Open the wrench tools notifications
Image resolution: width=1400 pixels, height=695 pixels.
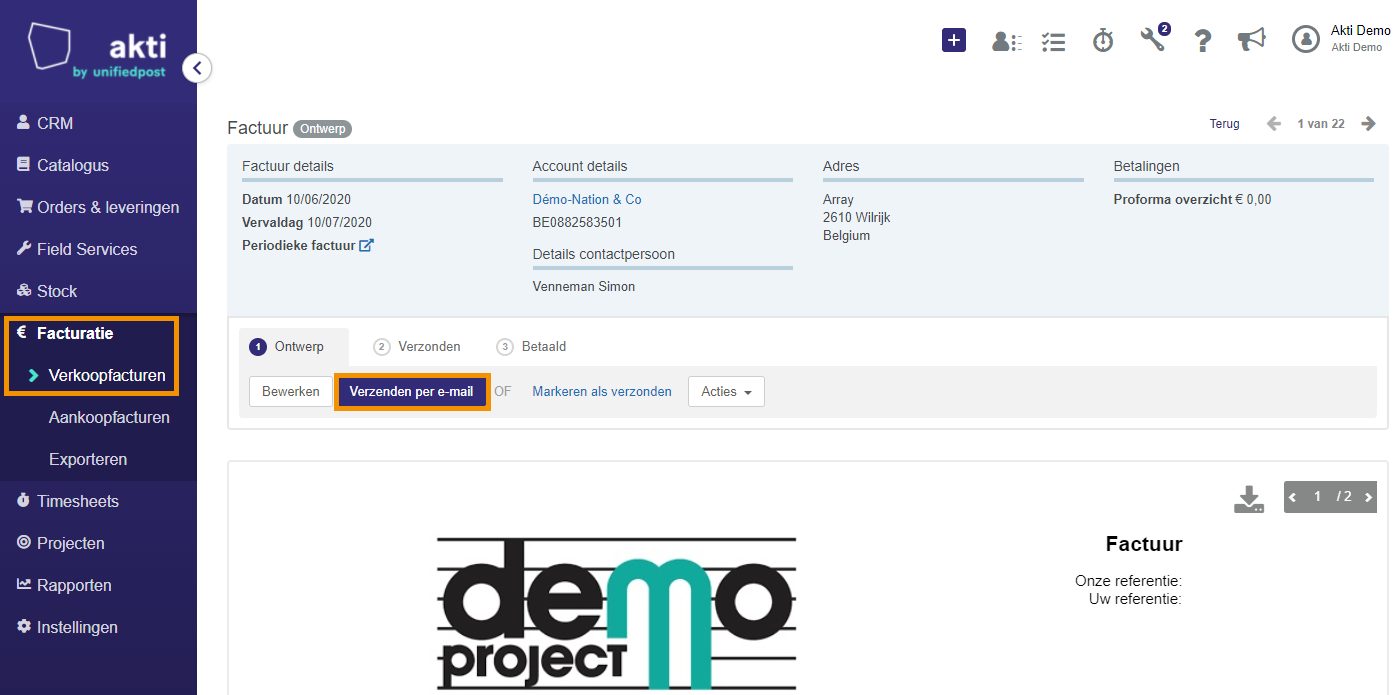(1154, 39)
